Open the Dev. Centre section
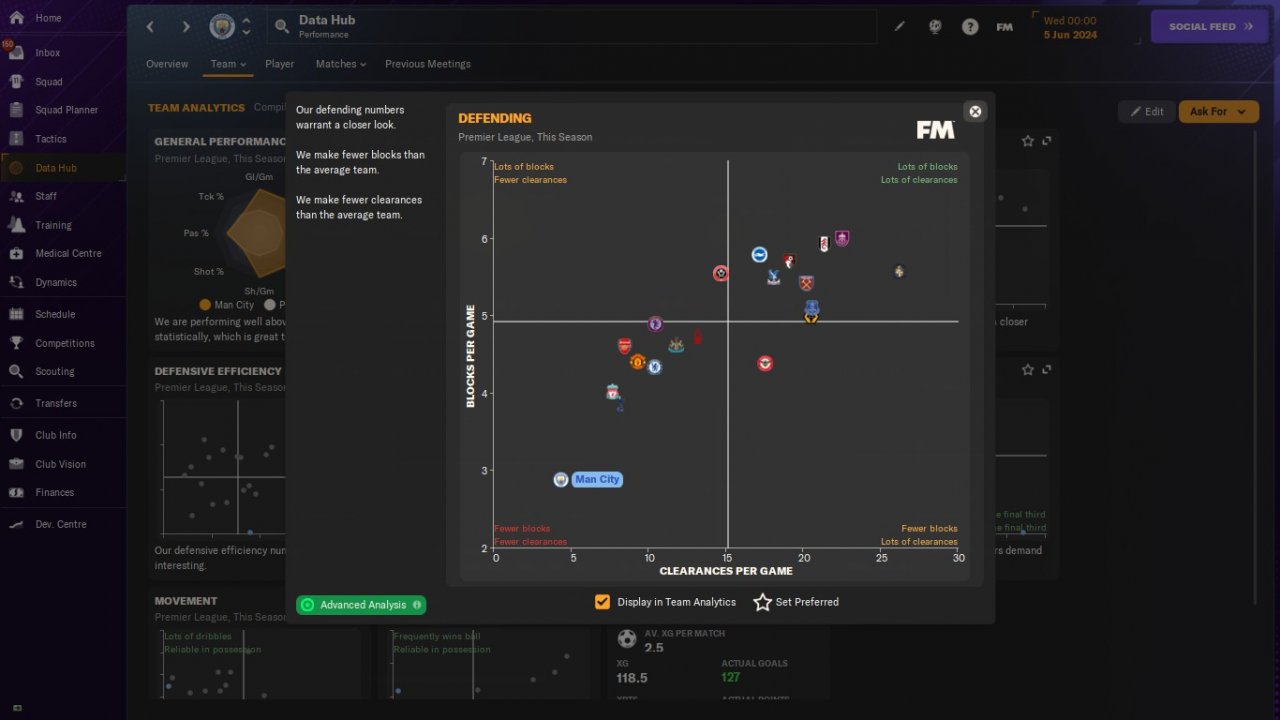Viewport: 1280px width, 720px height. 62,524
